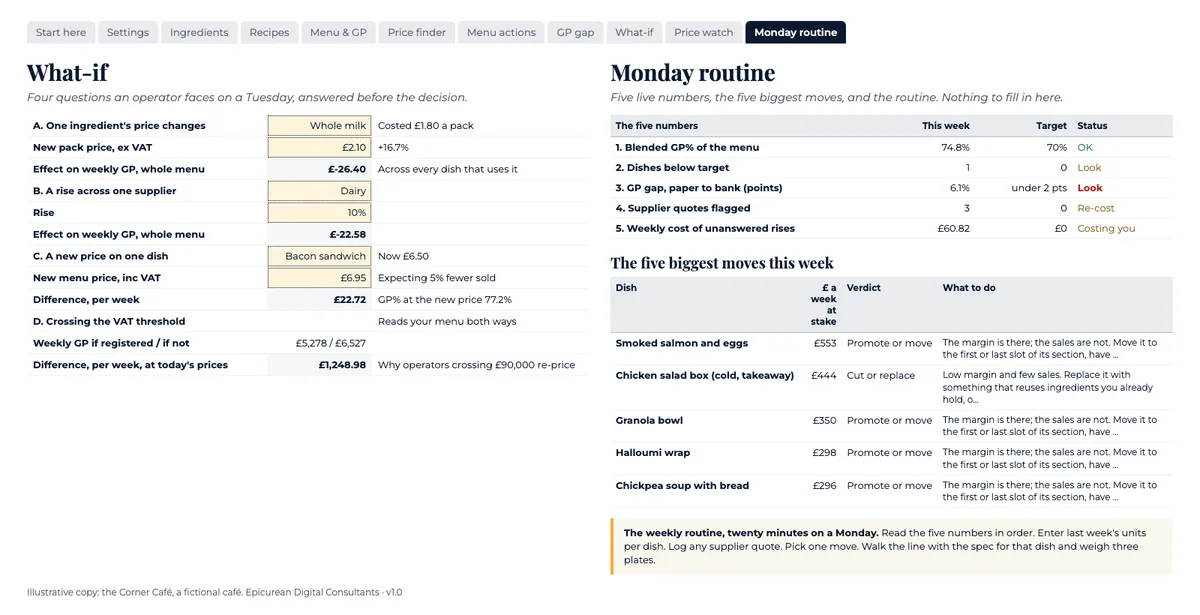Click the 'What to do' column header
The image size is (1200, 615).
[x=969, y=287]
